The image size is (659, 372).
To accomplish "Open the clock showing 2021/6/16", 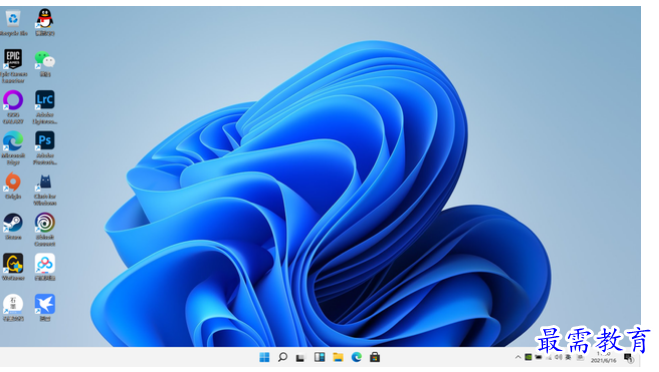I will 604,357.
